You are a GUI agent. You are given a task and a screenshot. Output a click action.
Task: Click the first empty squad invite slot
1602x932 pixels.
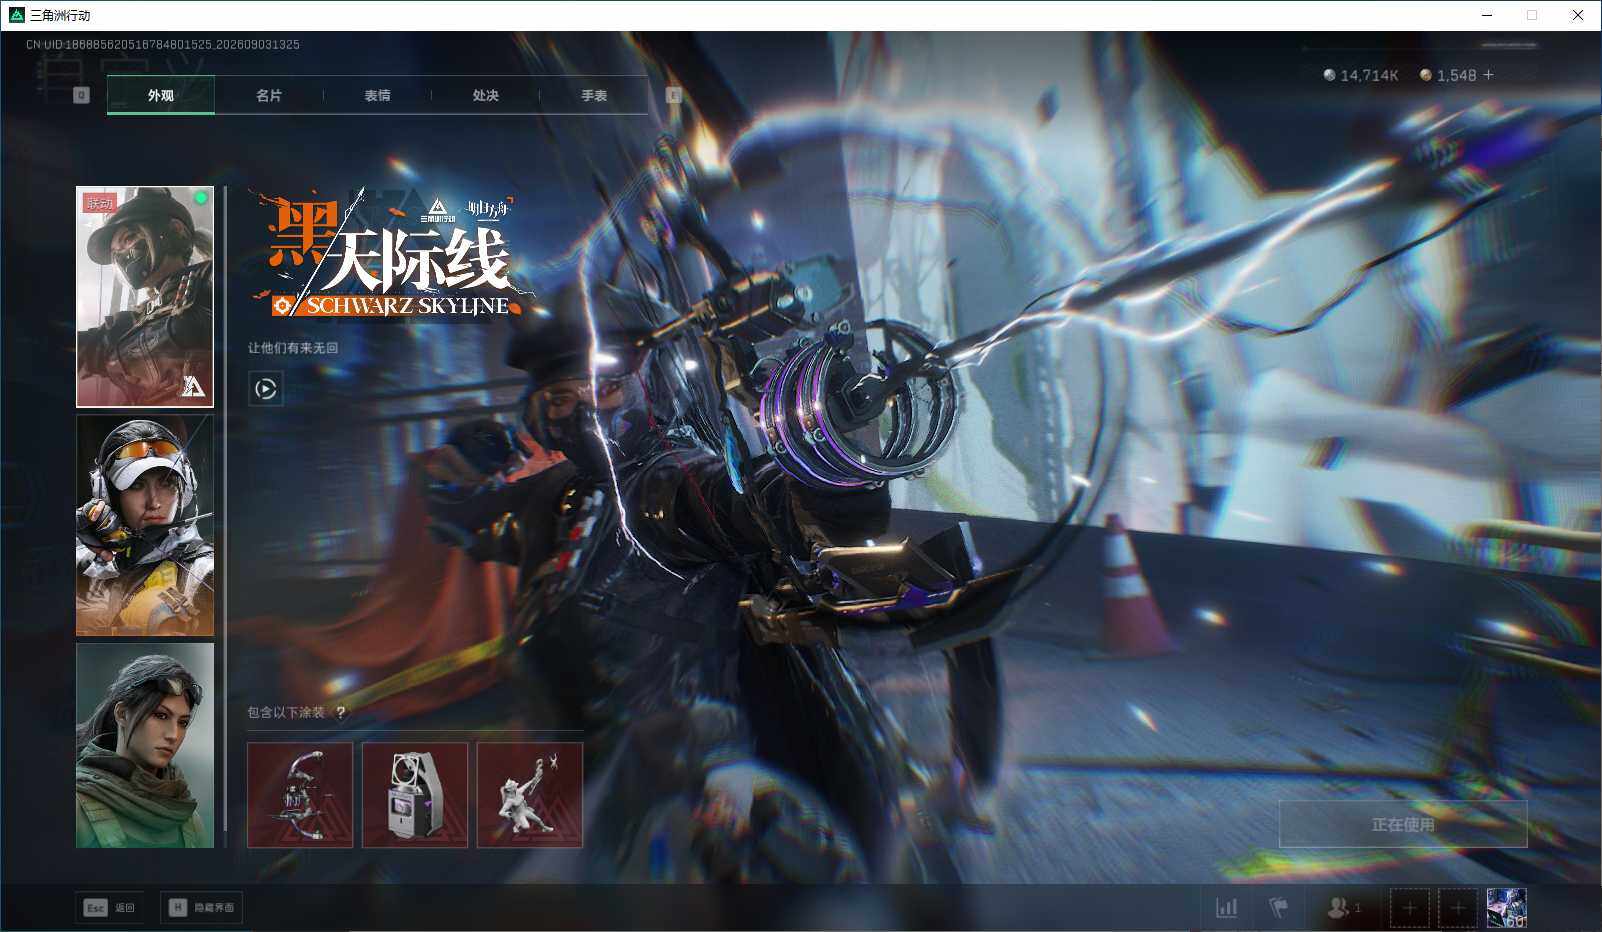point(1409,907)
